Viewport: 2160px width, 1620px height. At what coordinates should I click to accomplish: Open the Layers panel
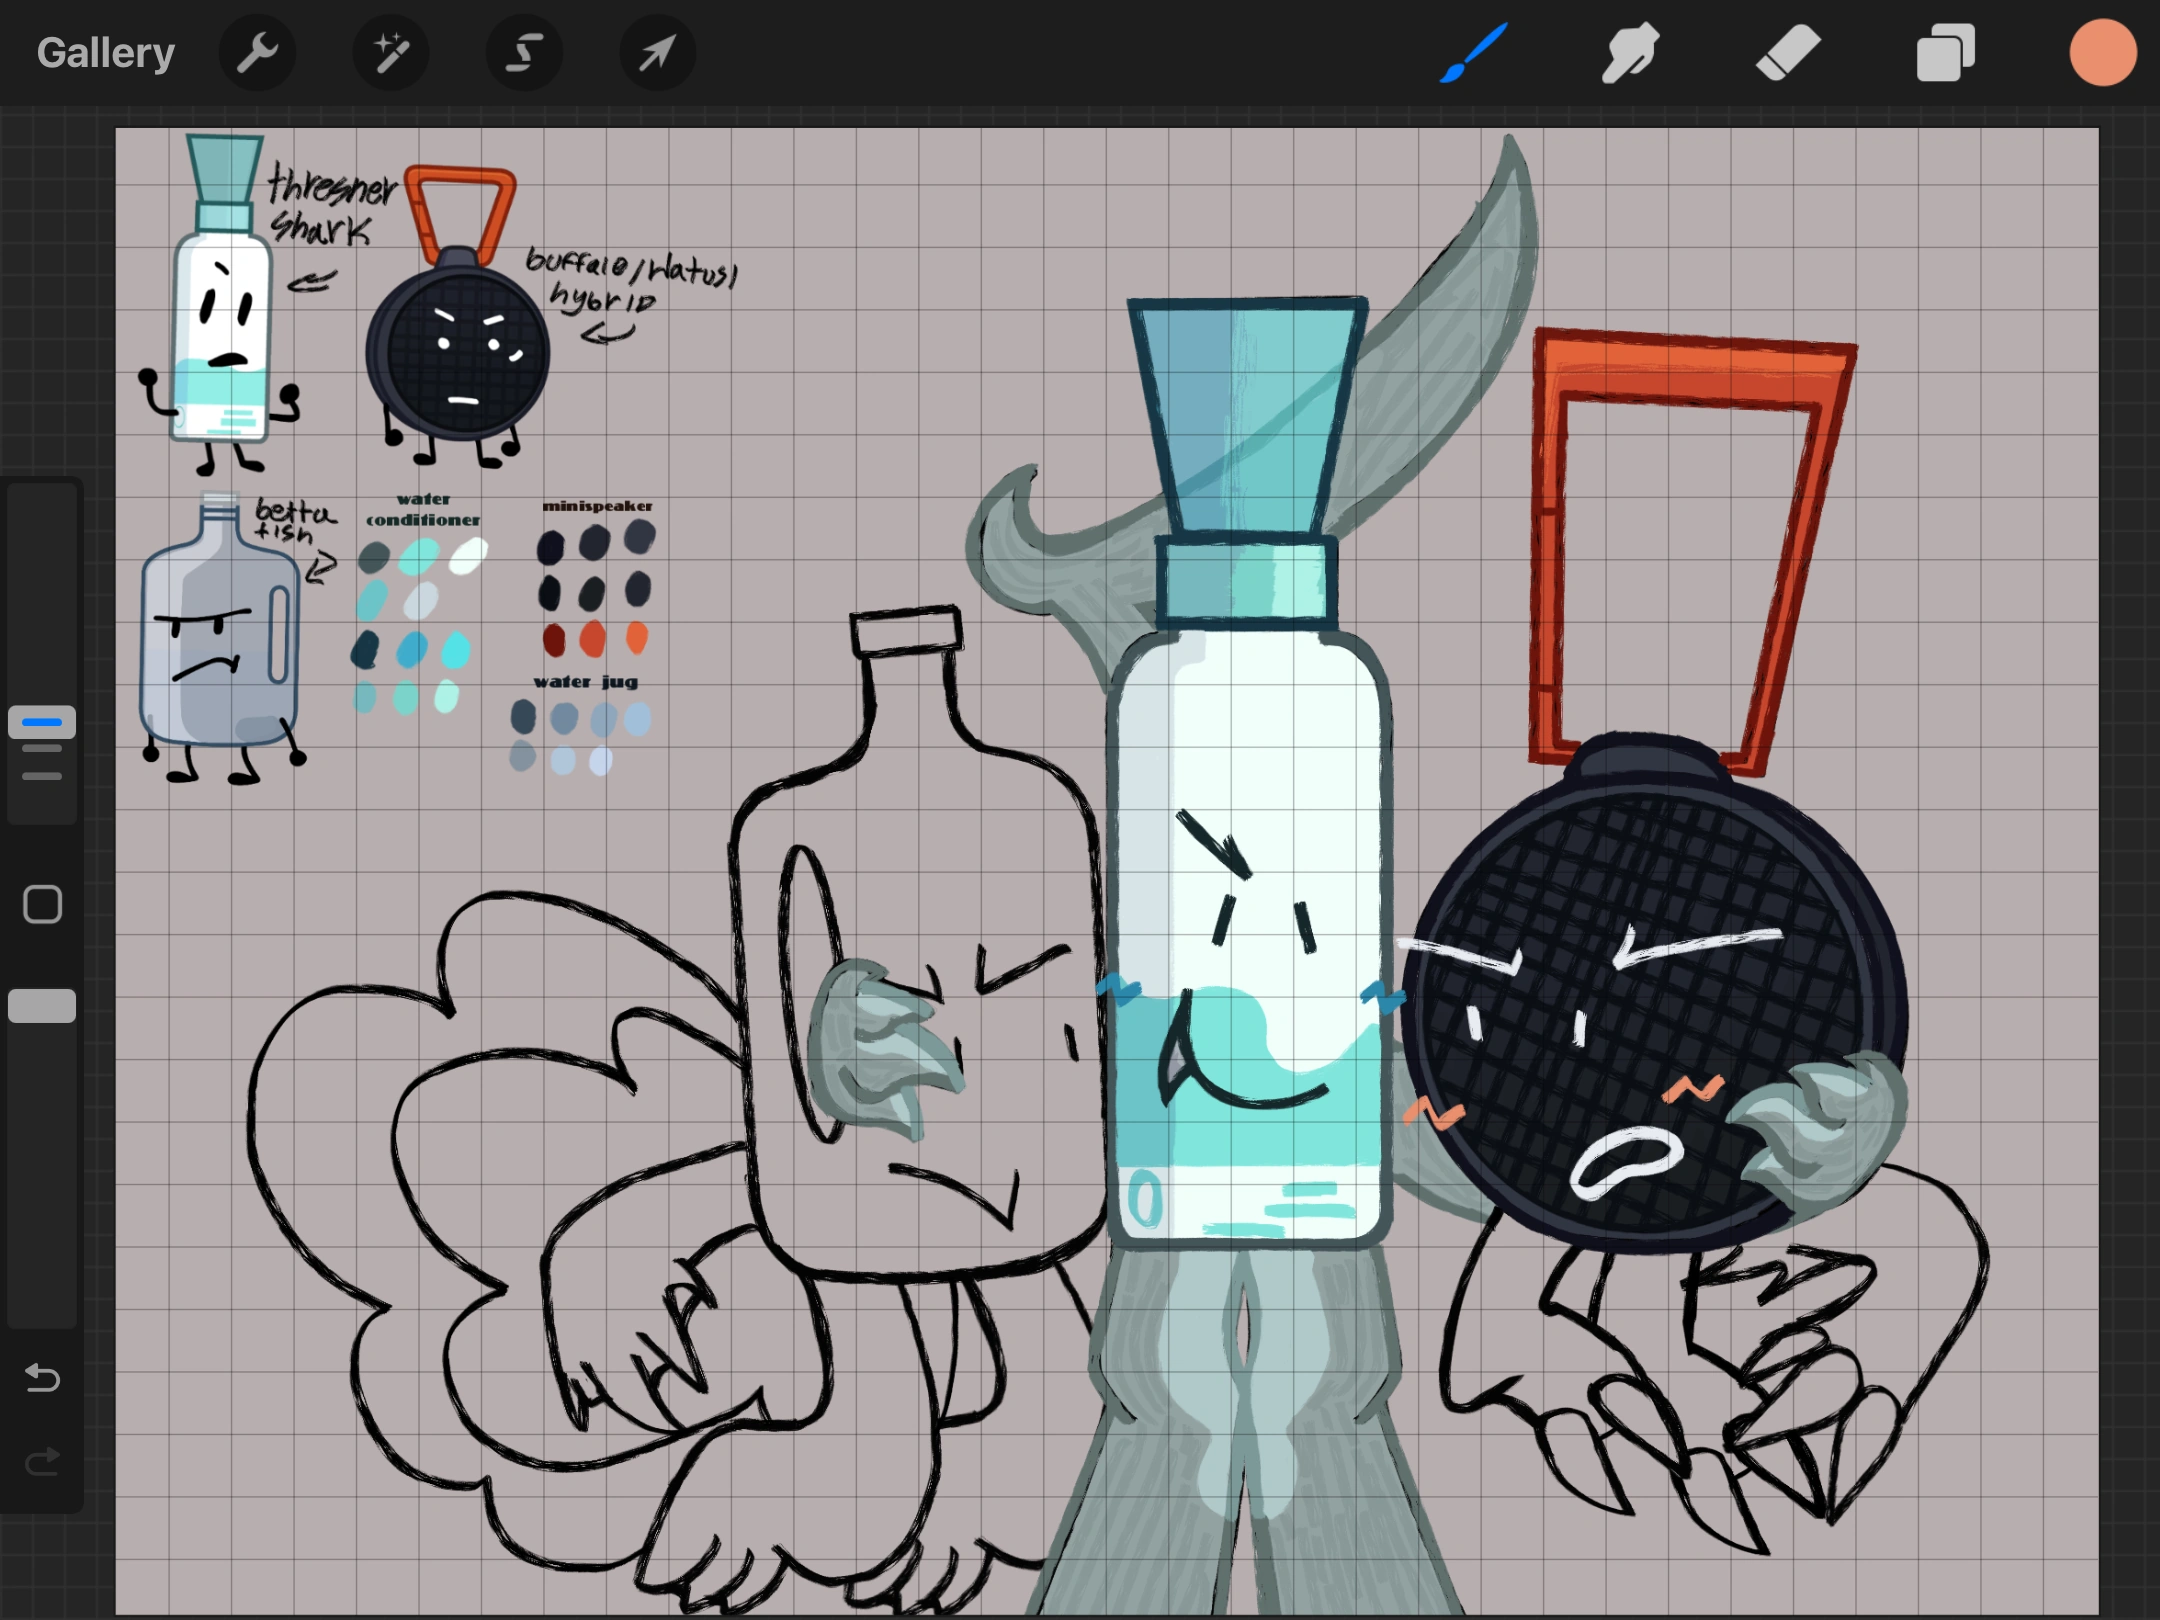[x=1945, y=52]
